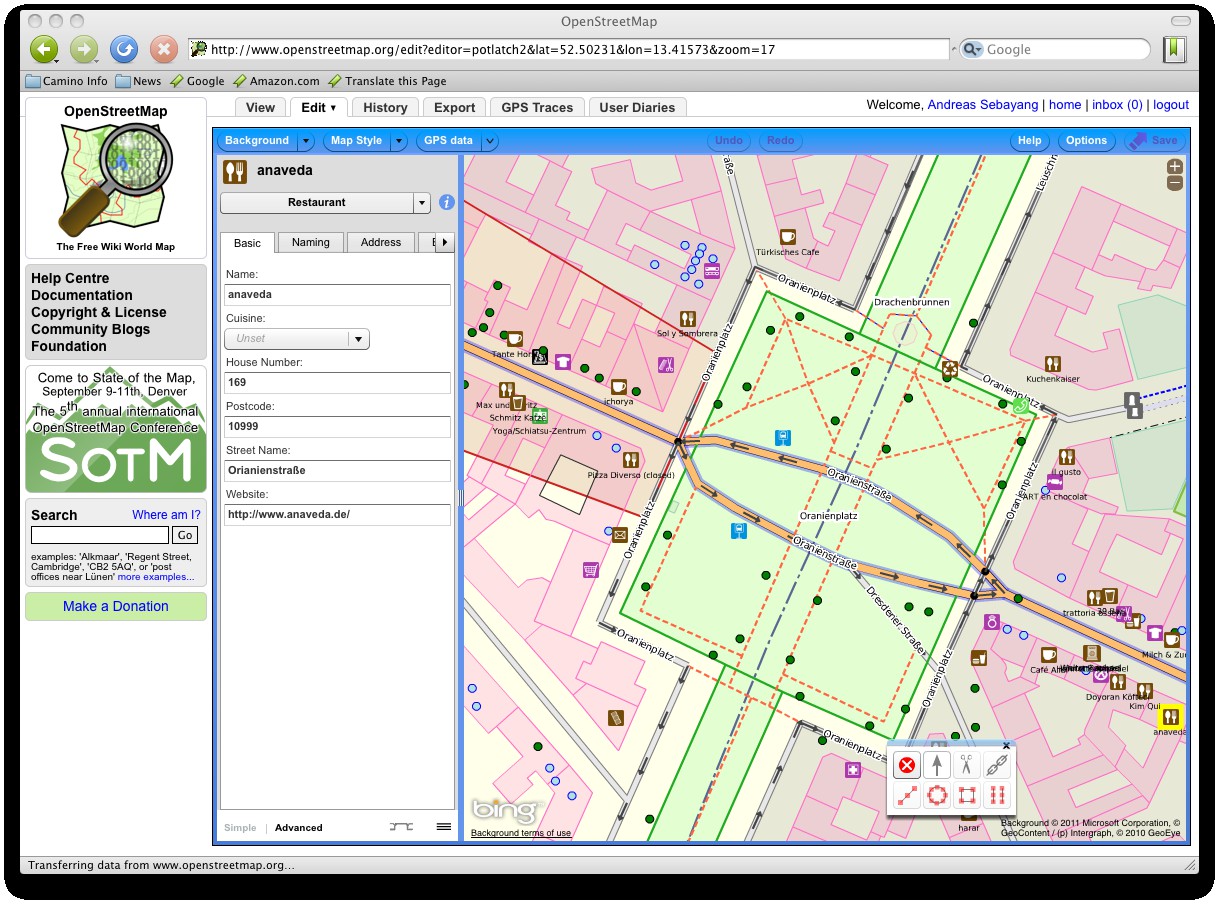Click the red delete button in toolbox
The image size is (1219, 904).
pyautogui.click(x=906, y=766)
